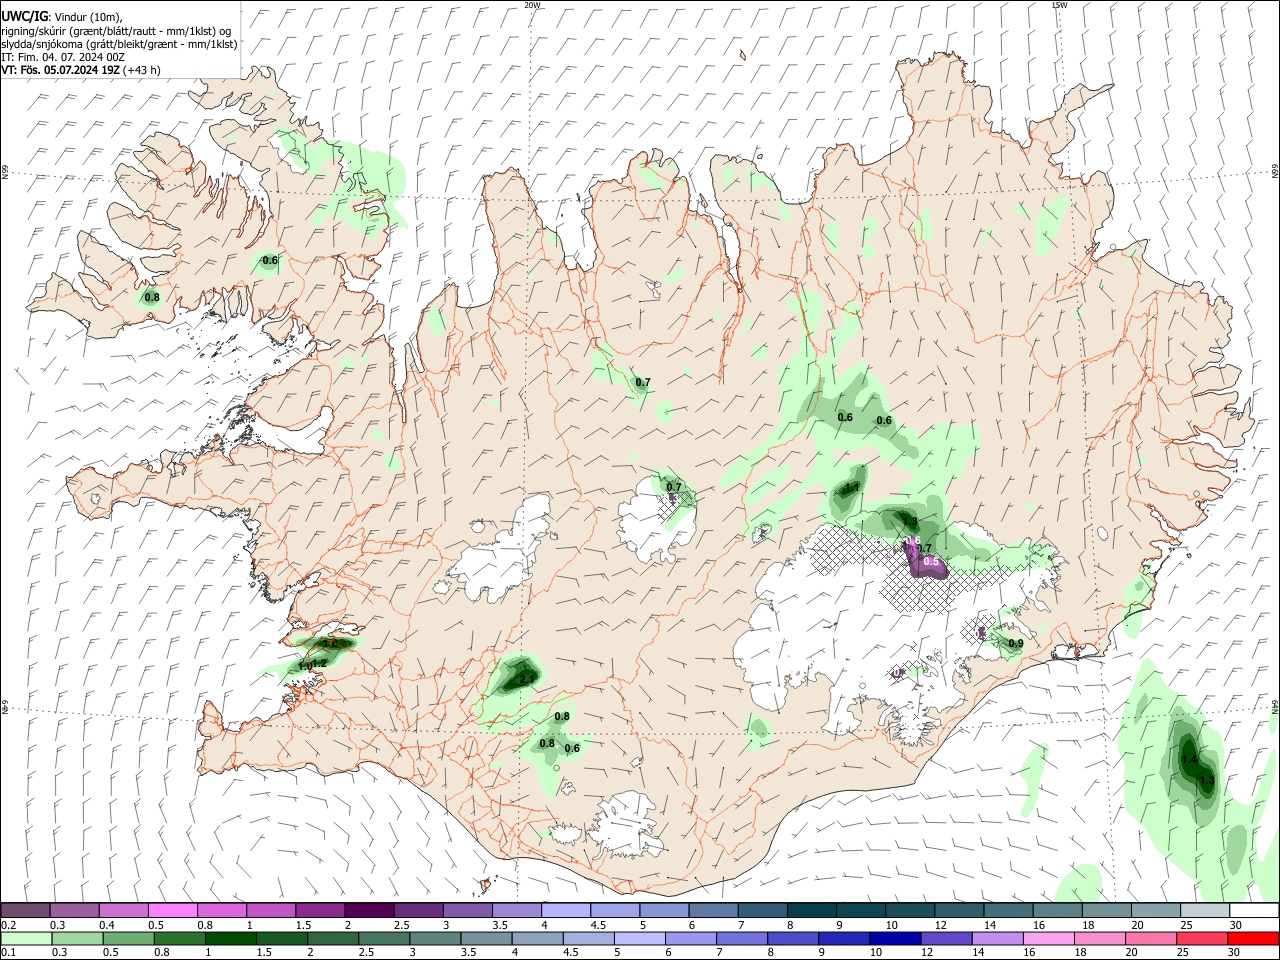
Task: Pick the dark plum swatch between 0.2 and 0.3
Action: tap(25, 911)
